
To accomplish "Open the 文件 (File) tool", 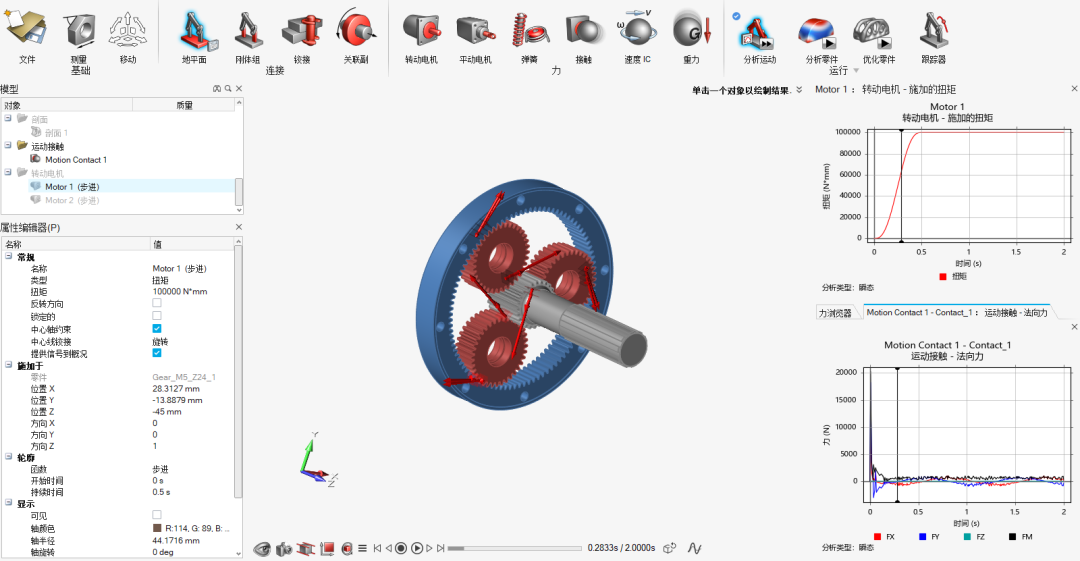I will click(x=26, y=37).
